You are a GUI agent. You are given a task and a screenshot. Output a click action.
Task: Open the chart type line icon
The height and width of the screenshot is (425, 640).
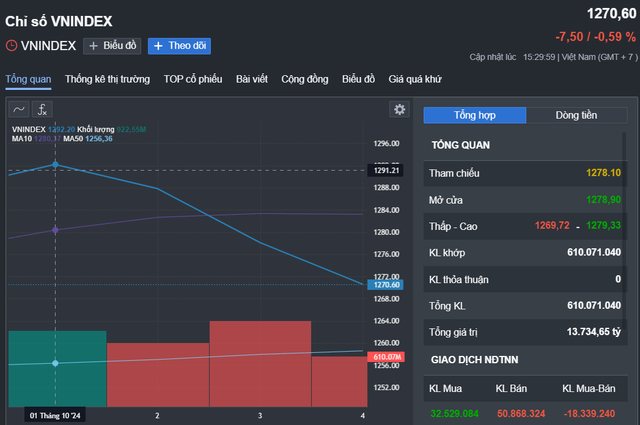pyautogui.click(x=19, y=109)
